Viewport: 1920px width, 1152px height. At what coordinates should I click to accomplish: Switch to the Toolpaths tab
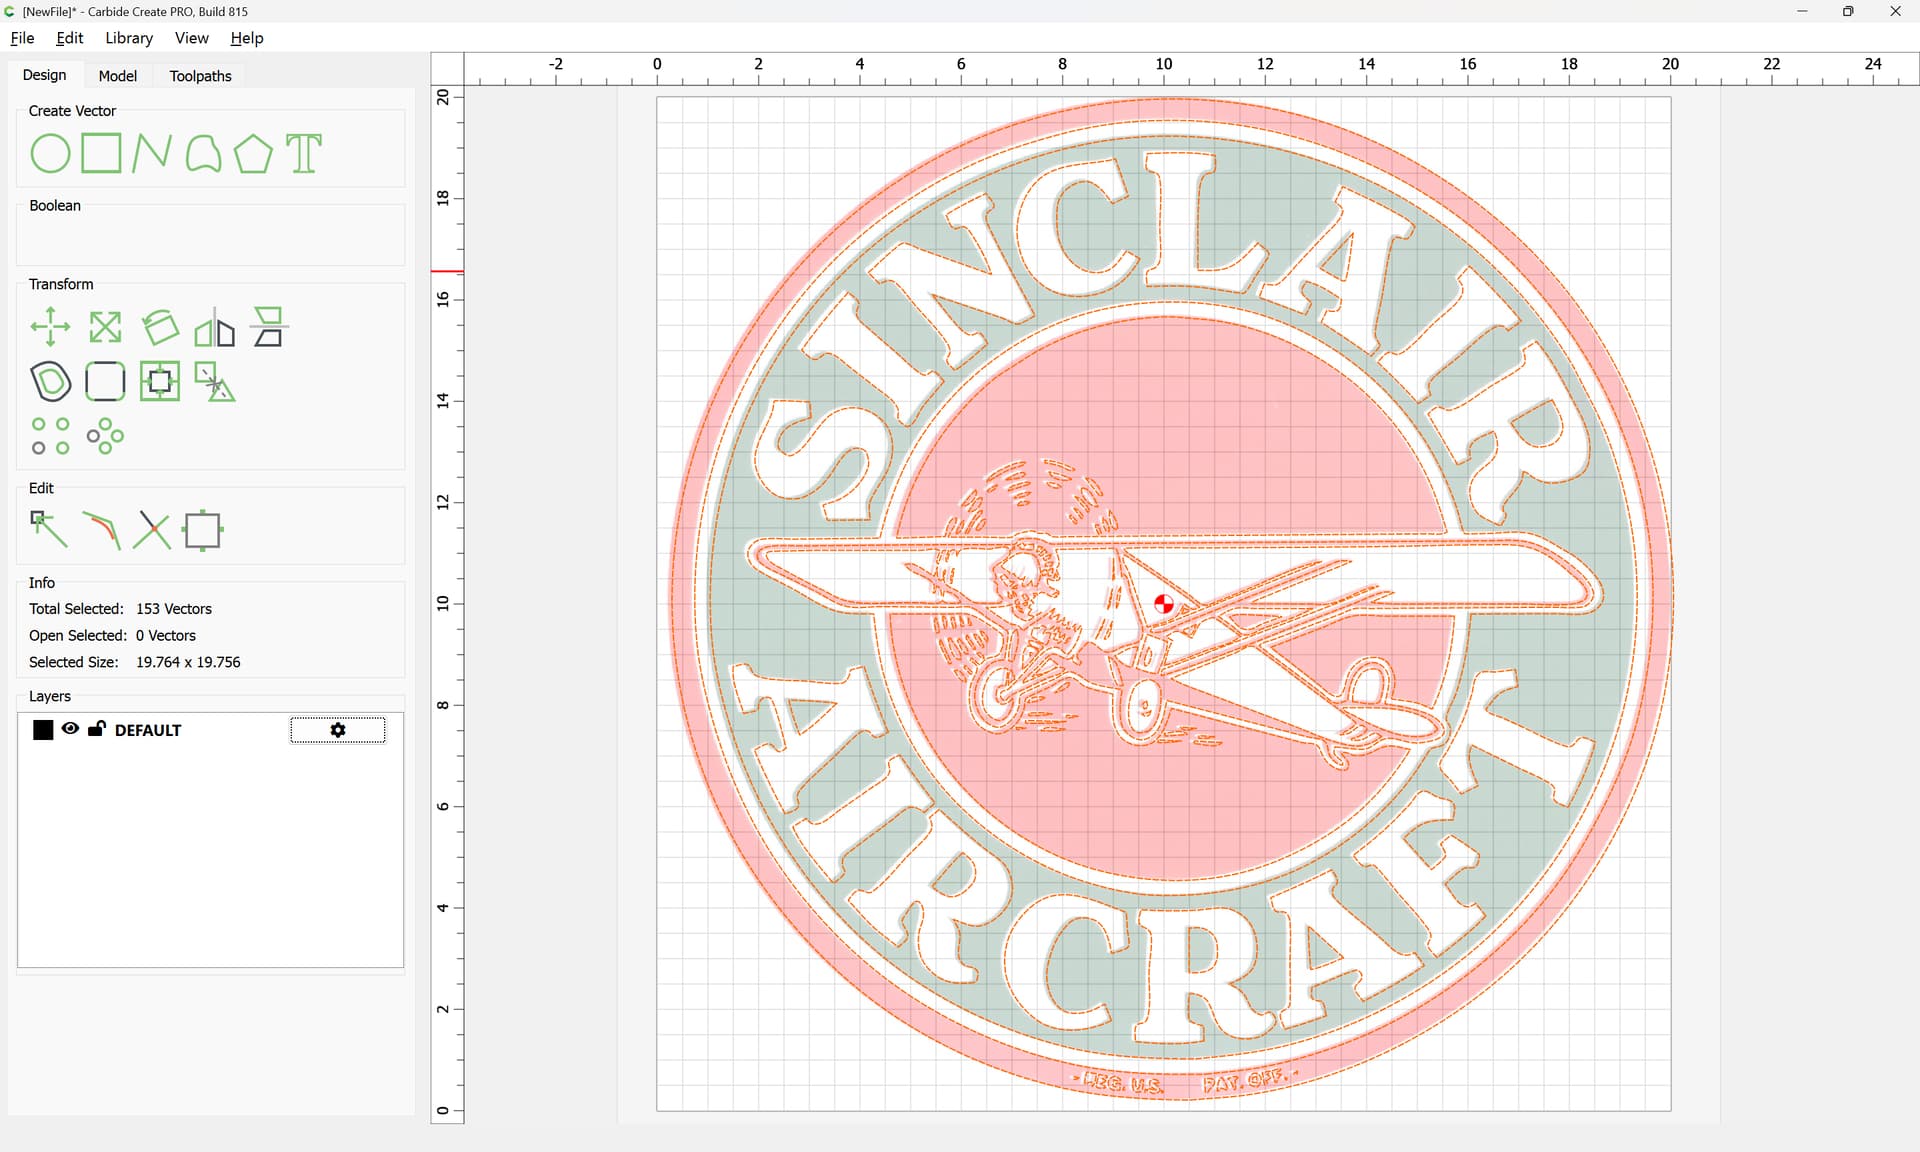[x=200, y=76]
